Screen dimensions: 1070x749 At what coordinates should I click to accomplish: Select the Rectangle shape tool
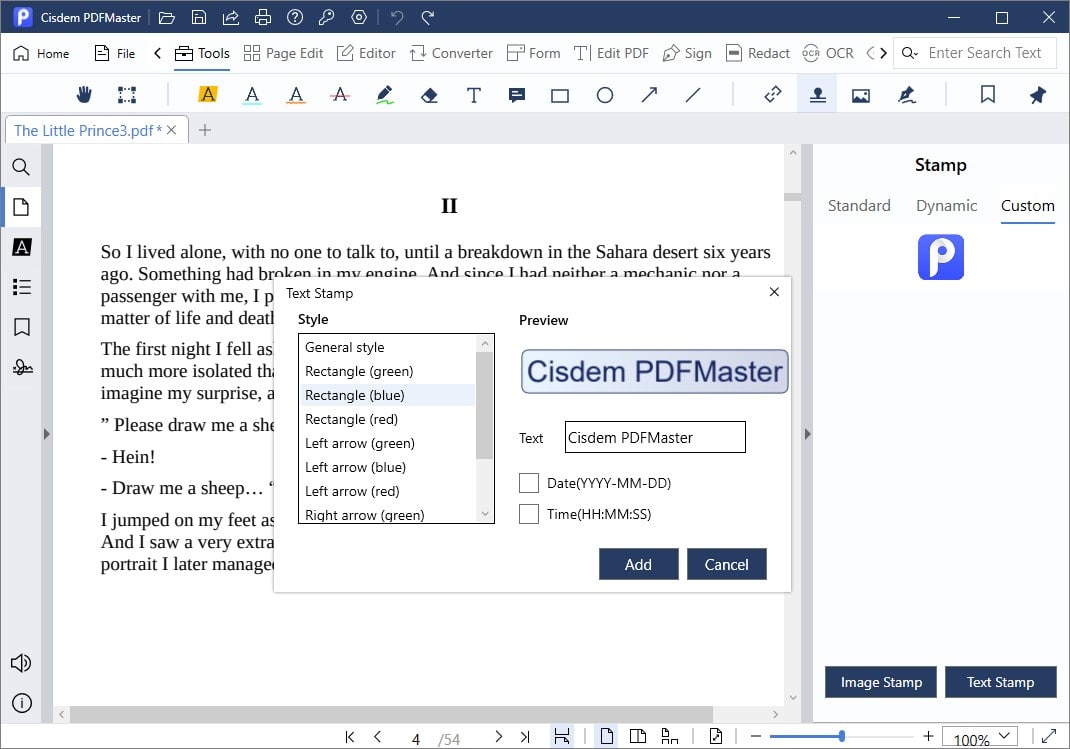click(559, 93)
